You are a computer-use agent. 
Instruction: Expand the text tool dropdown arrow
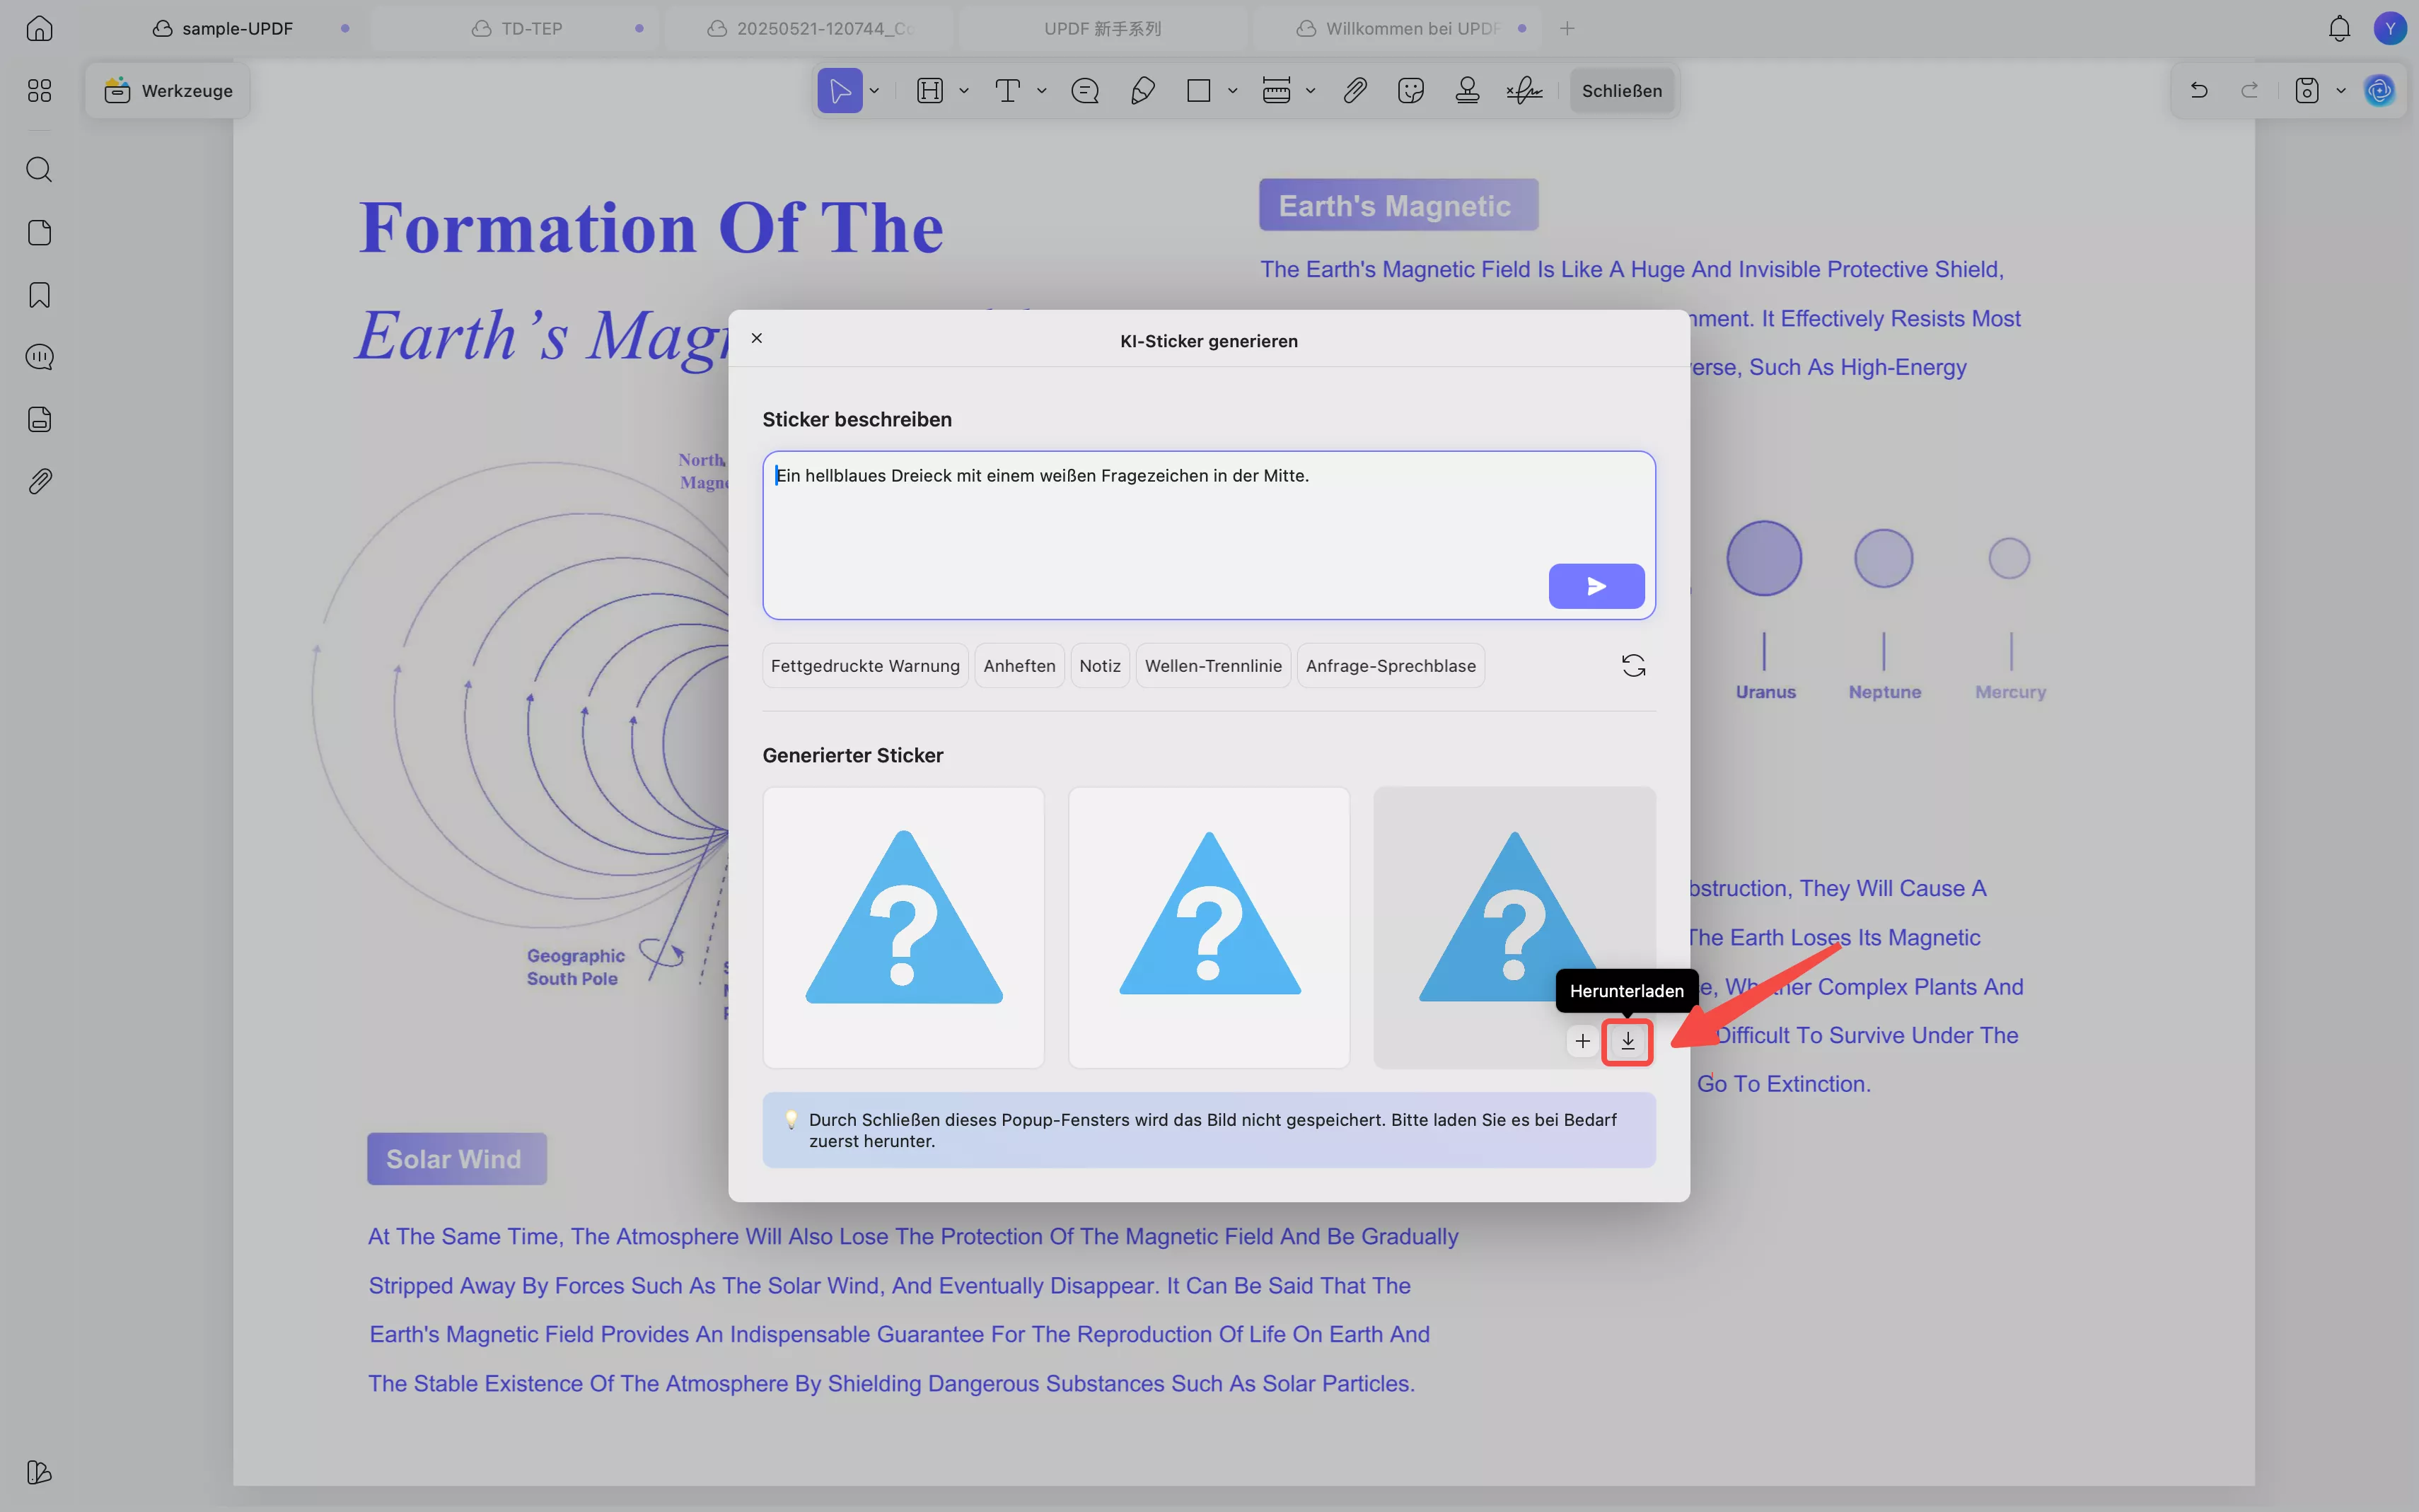[1042, 91]
